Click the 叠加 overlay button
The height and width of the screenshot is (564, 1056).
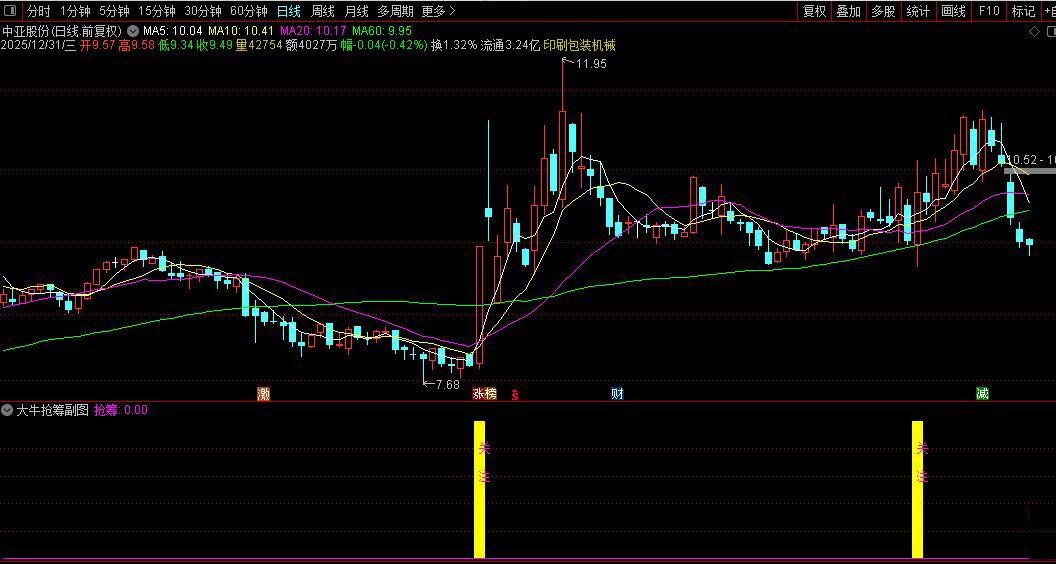849,11
